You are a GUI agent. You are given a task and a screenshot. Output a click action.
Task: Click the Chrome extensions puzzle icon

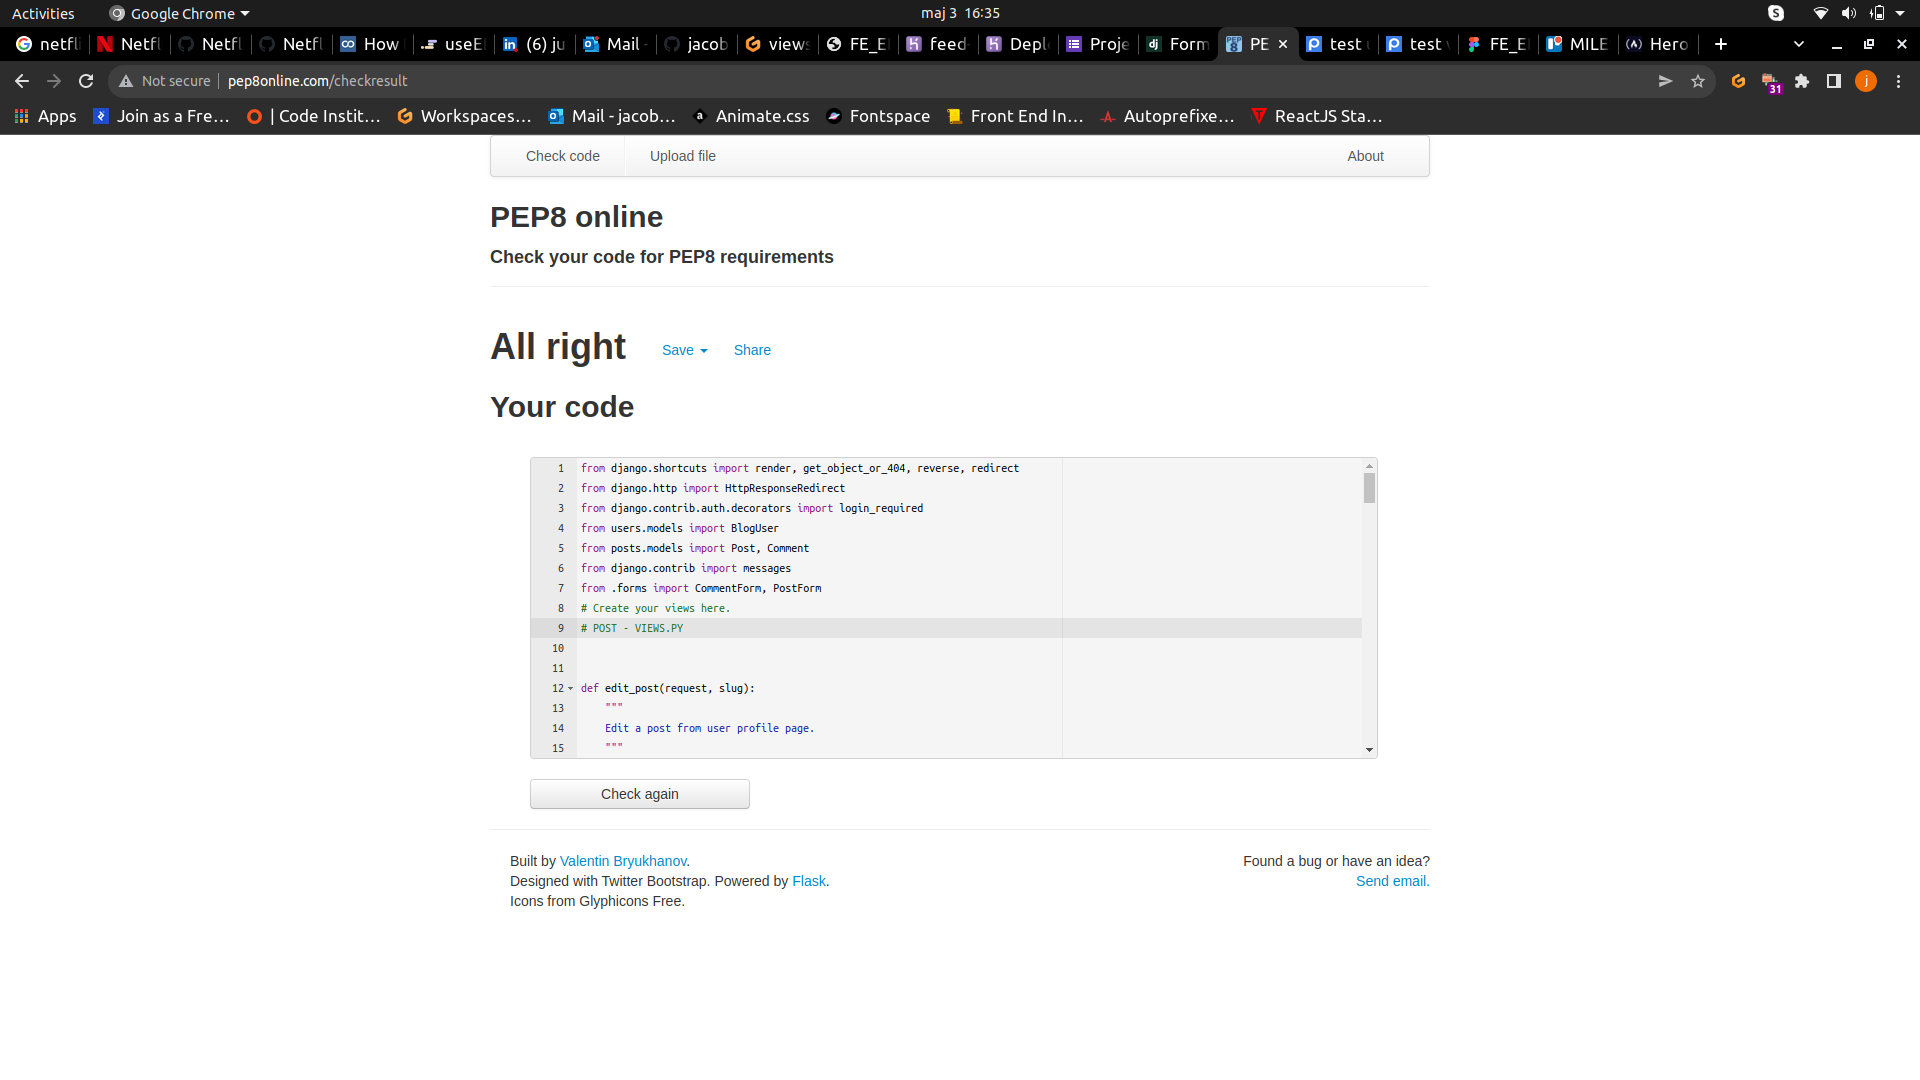tap(1802, 81)
